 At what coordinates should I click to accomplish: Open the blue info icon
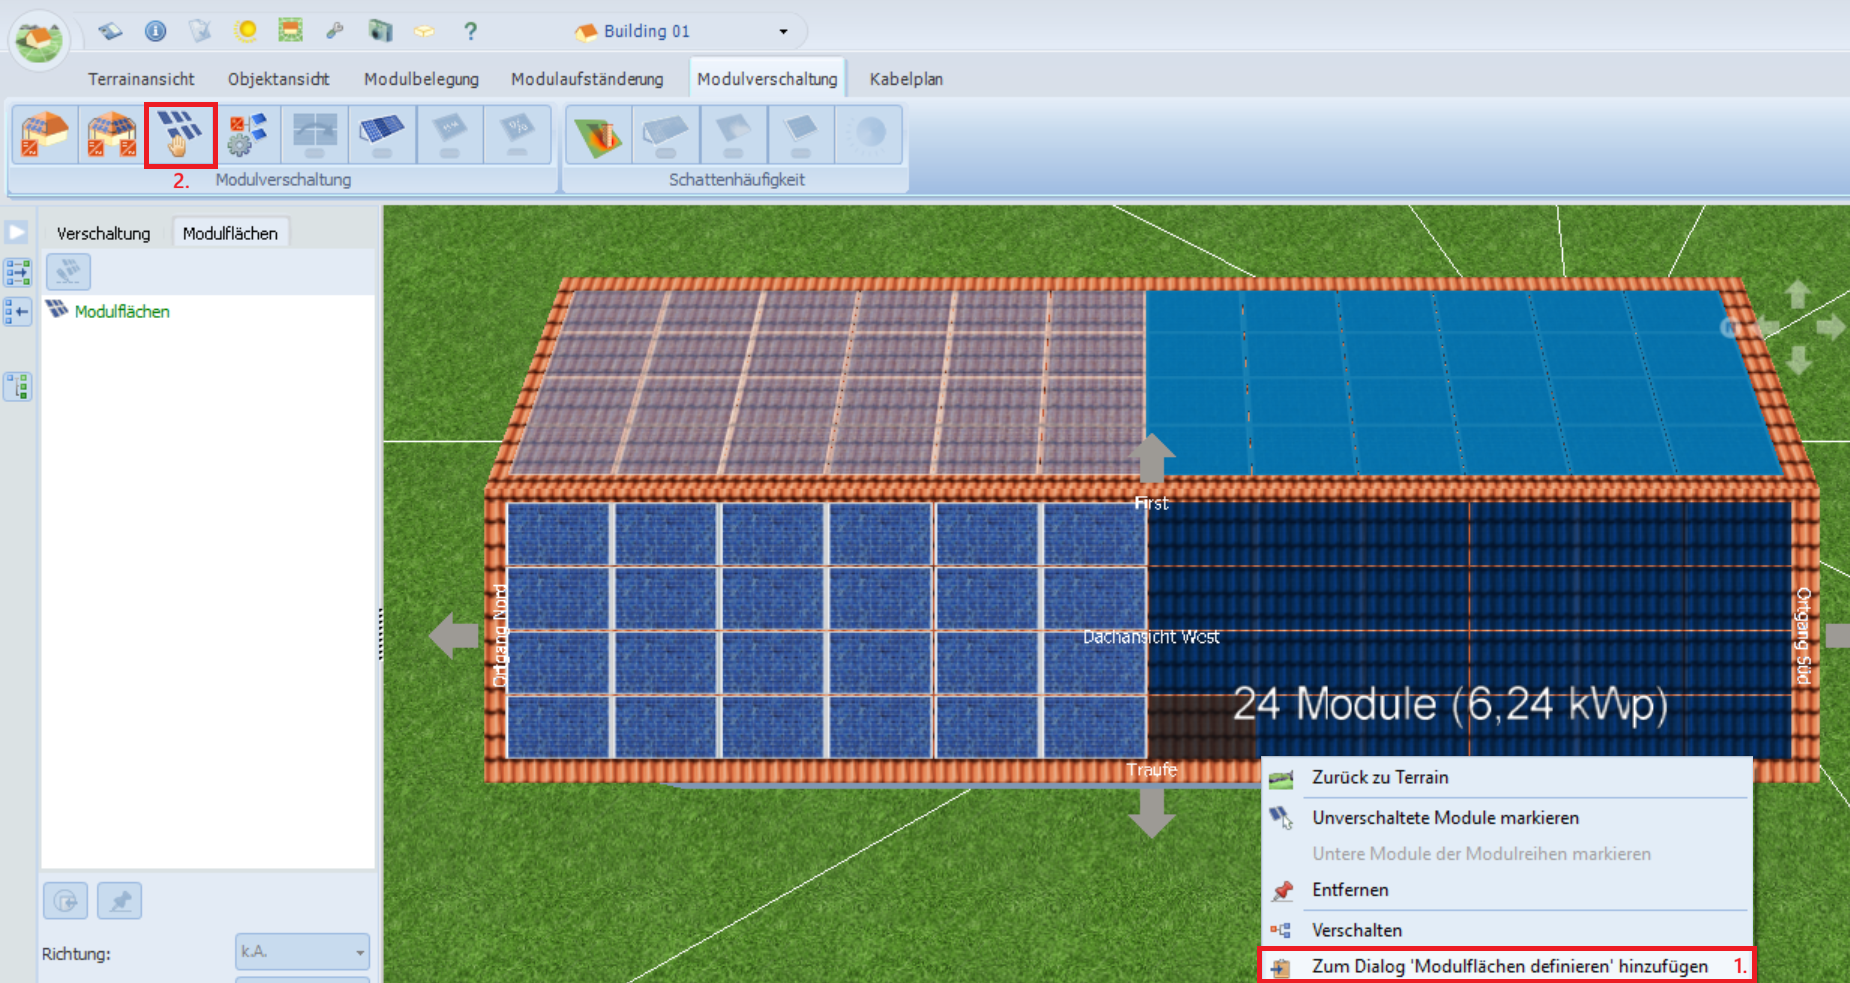coord(155,31)
